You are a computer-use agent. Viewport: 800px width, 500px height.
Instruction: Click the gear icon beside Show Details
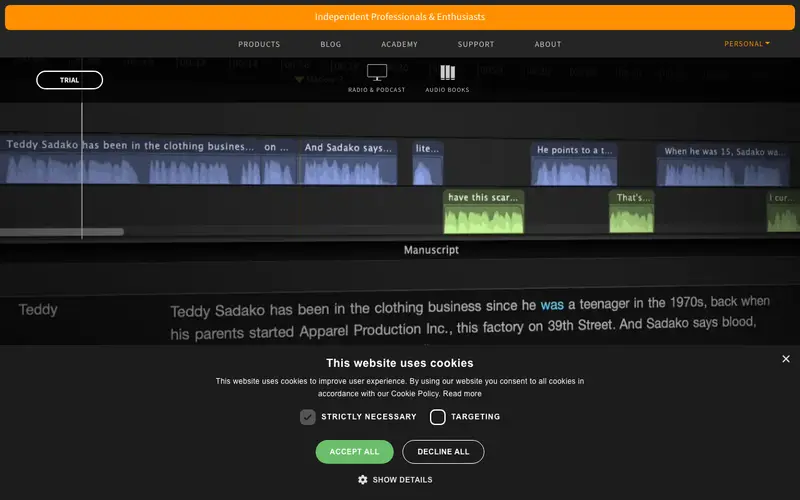(362, 480)
